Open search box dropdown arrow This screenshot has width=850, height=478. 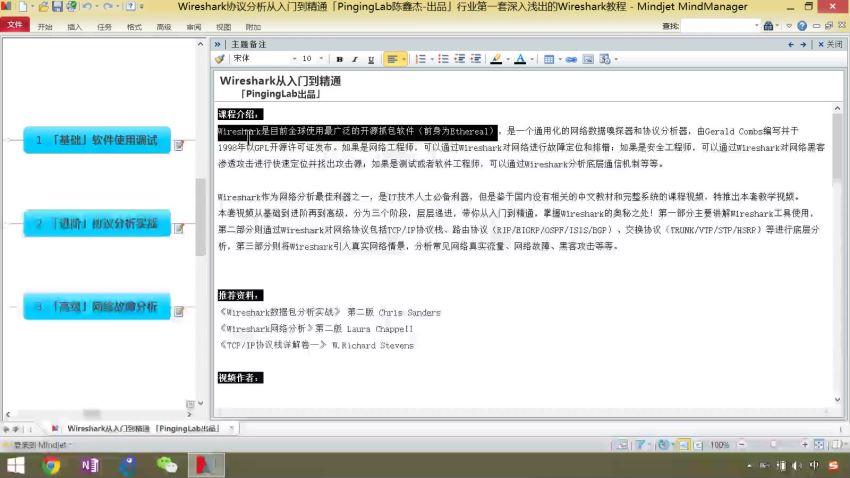(757, 25)
